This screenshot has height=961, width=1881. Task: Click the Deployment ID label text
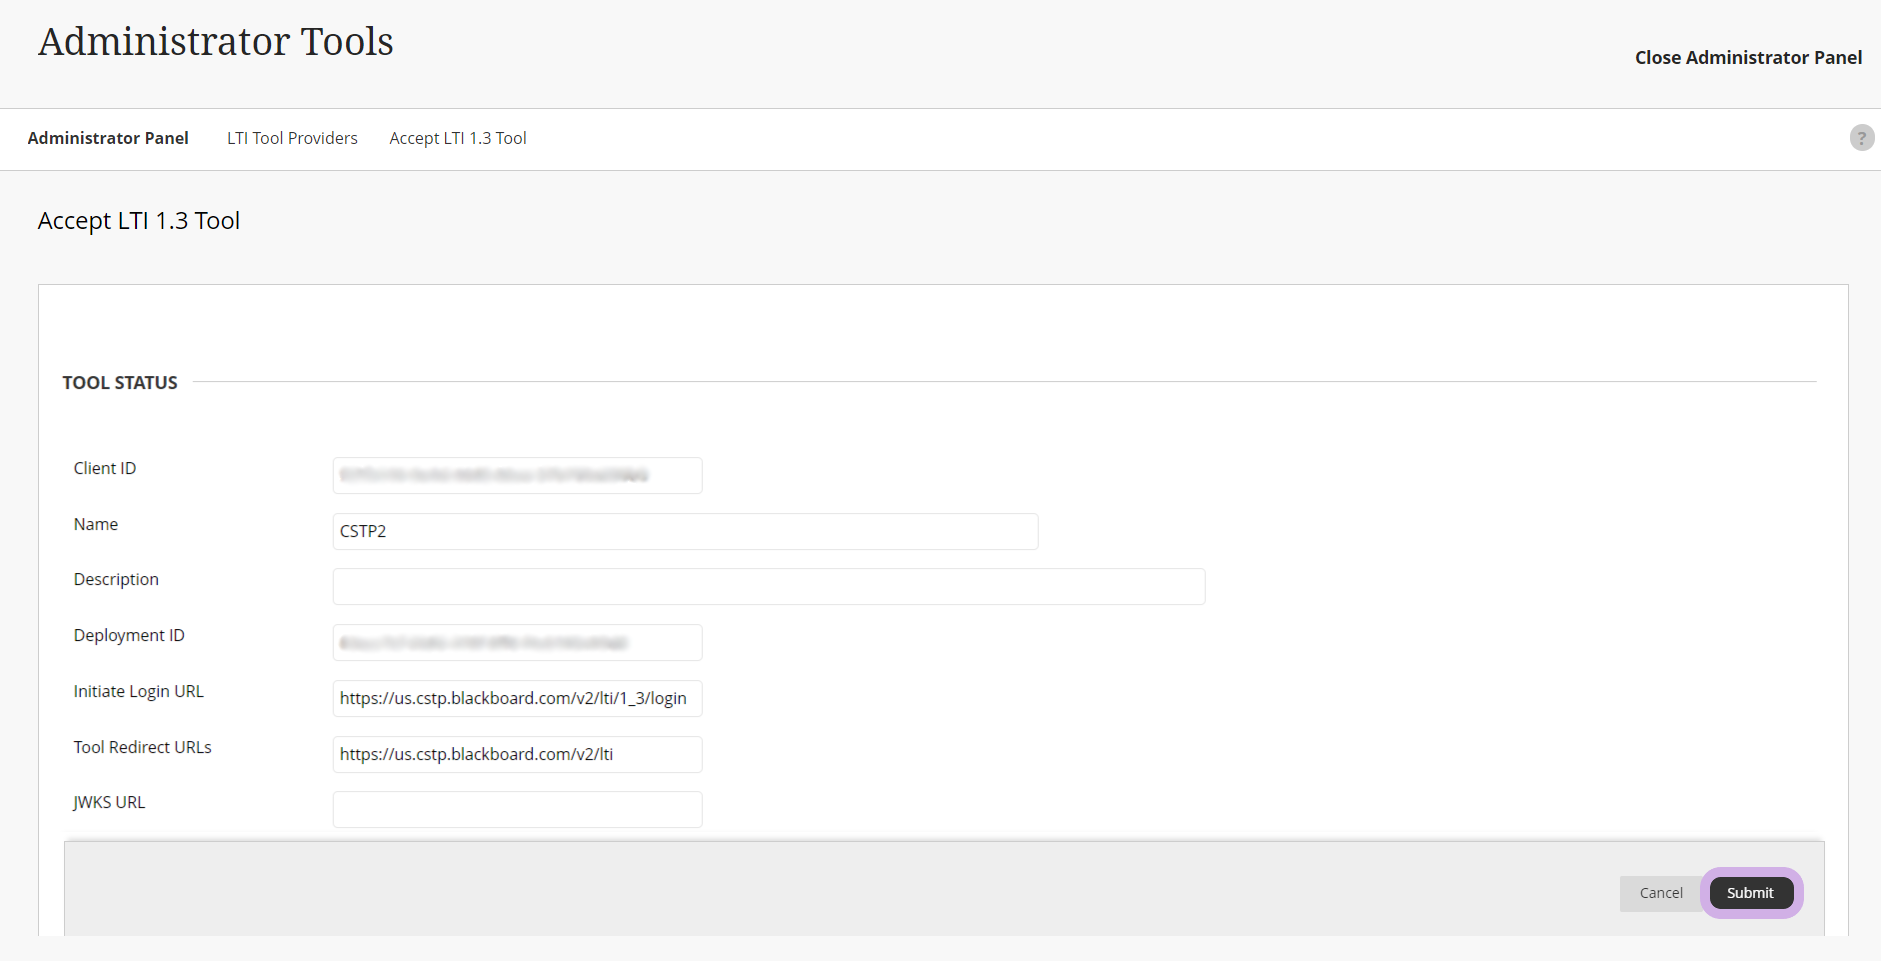[x=129, y=636]
